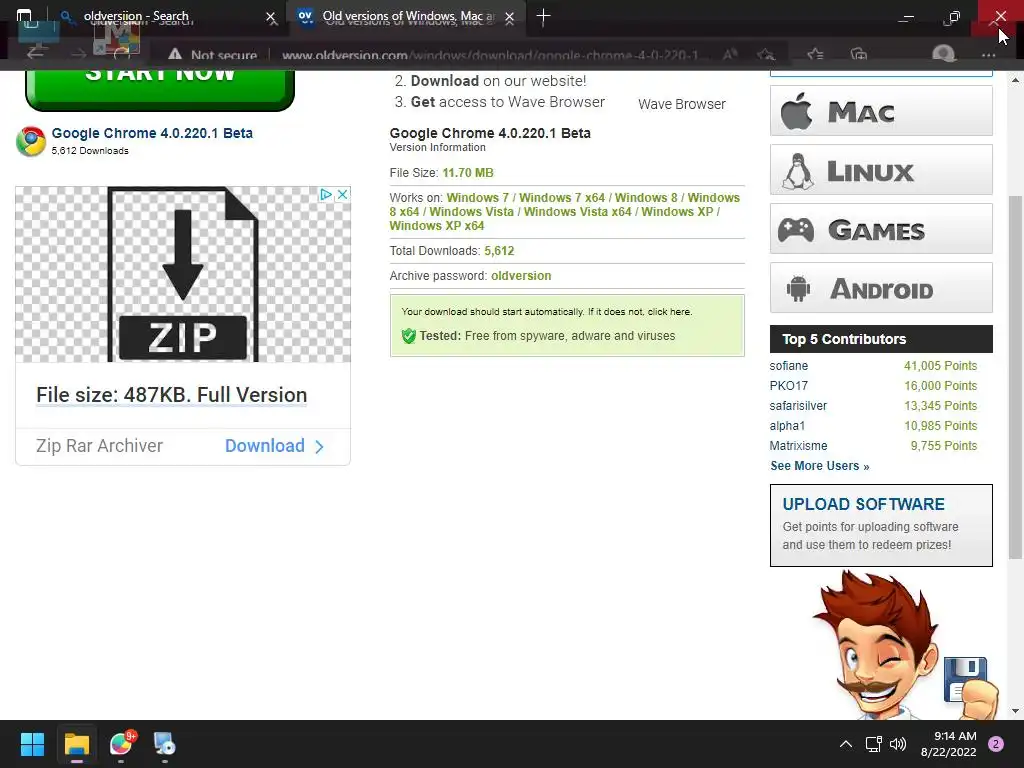Click the ZIP file ad image

pyautogui.click(x=183, y=274)
